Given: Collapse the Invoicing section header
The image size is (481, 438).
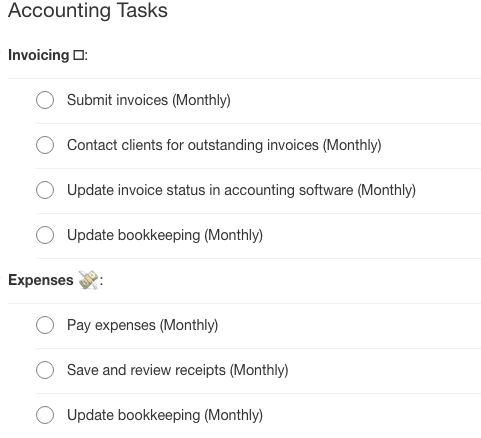Looking at the screenshot, I should pos(48,55).
